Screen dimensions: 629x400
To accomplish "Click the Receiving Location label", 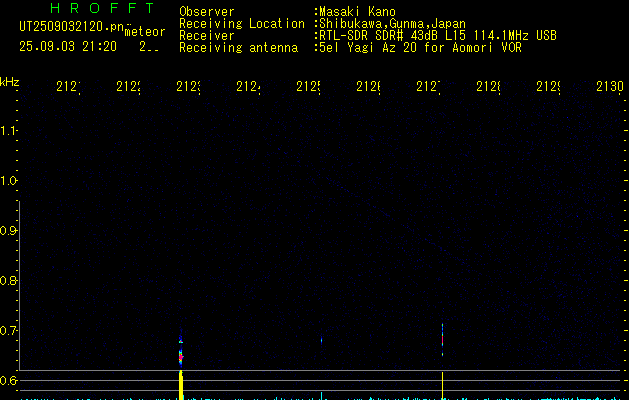I will point(242,24).
